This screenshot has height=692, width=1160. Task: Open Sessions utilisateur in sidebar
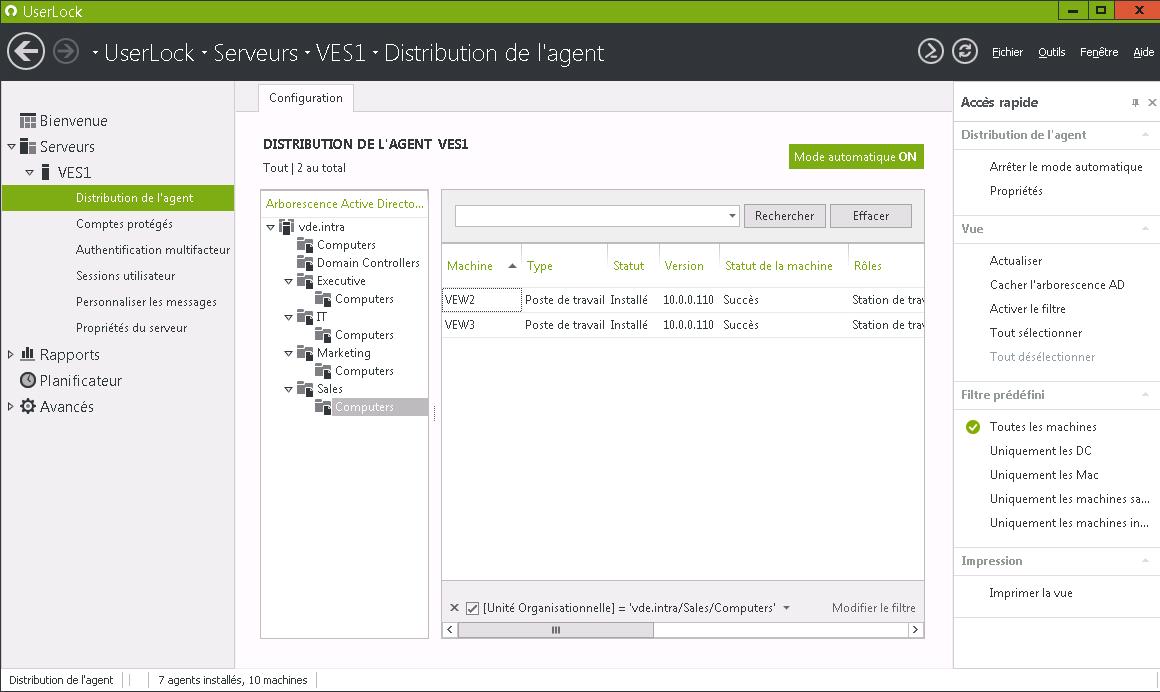126,276
